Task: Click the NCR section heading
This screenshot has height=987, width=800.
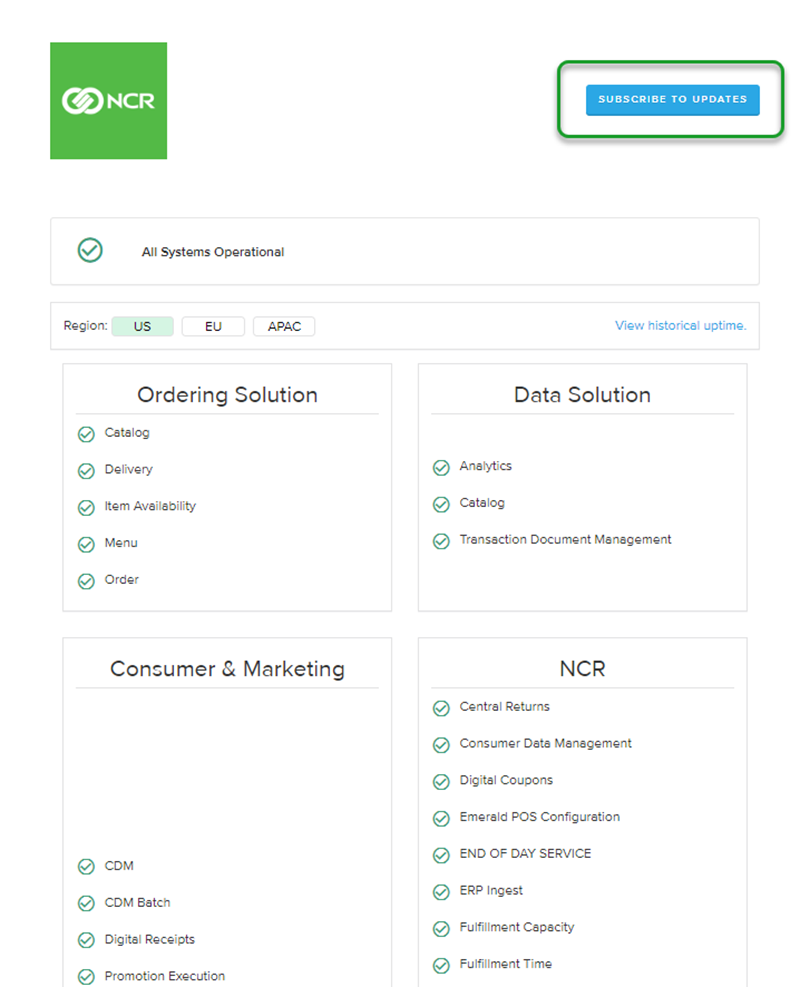Action: (582, 668)
